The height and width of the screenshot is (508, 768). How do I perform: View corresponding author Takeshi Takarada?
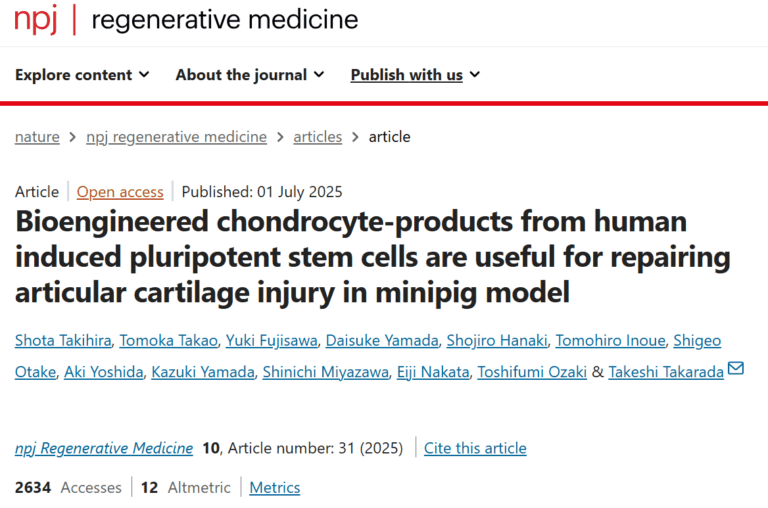pos(671,371)
